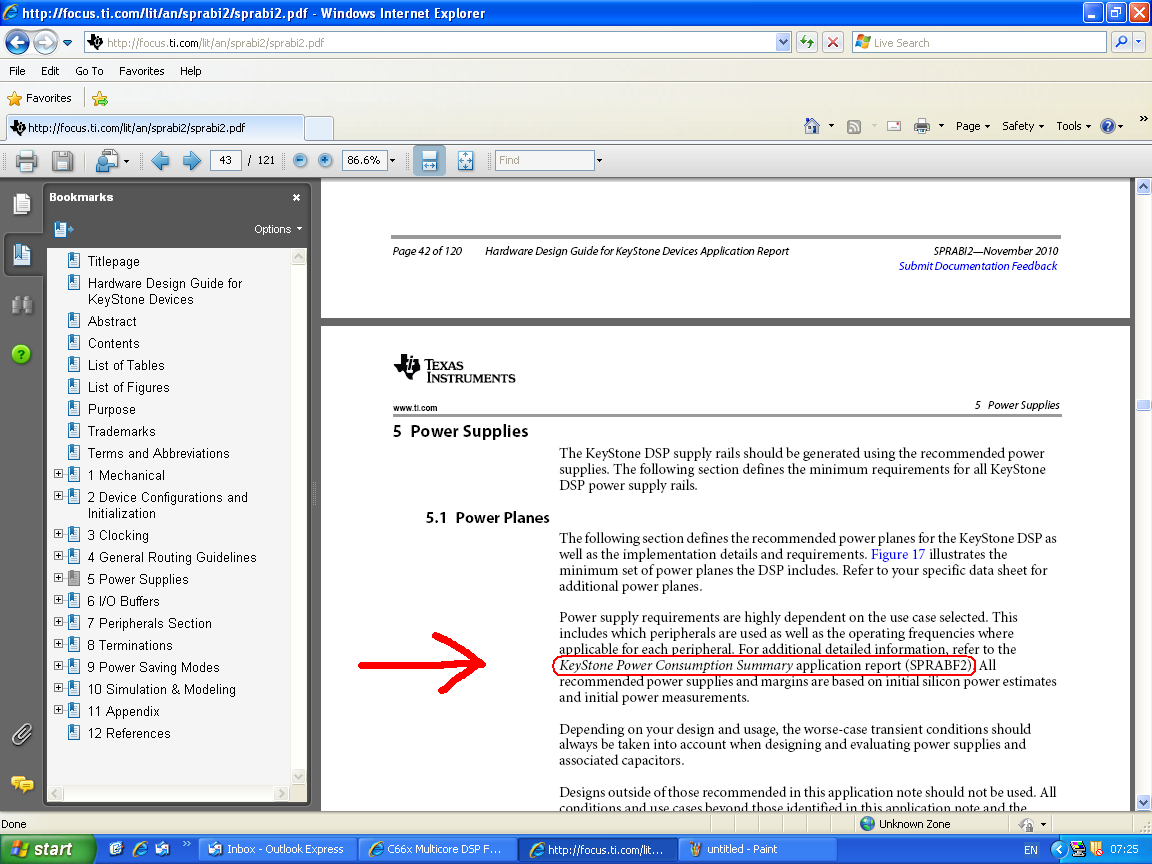1152x864 pixels.
Task: Open the search binoculars panel
Action: point(21,304)
